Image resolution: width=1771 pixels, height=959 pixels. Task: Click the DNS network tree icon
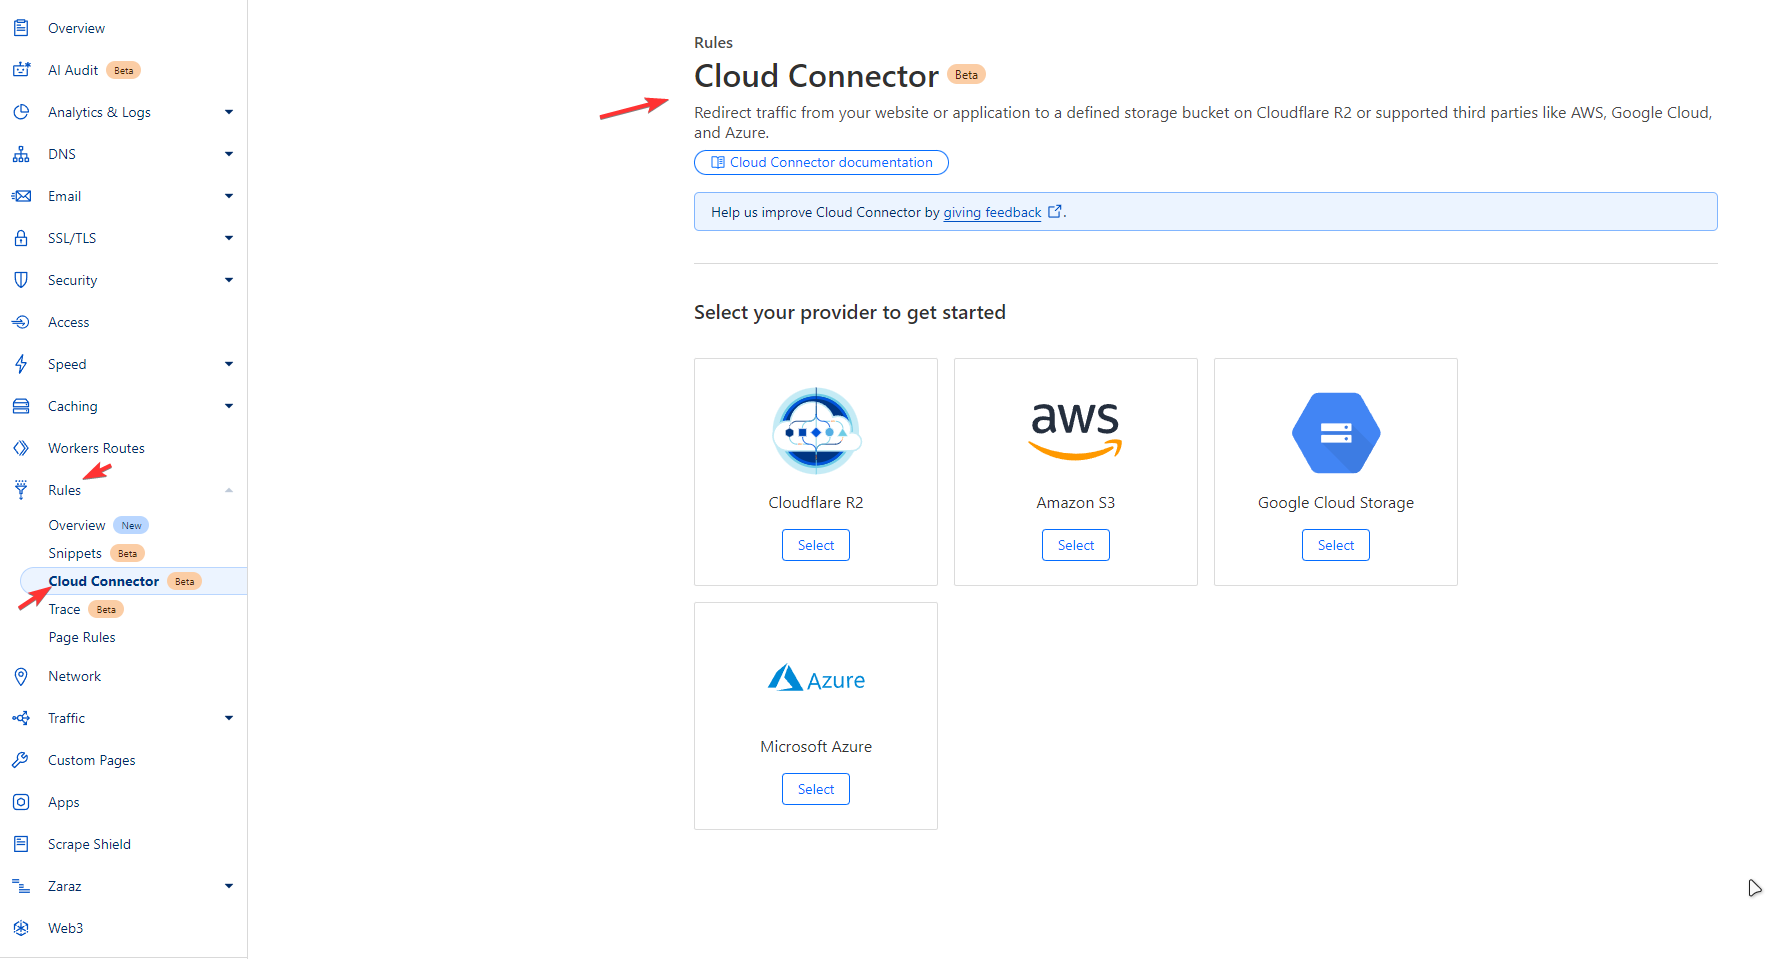pyautogui.click(x=21, y=154)
